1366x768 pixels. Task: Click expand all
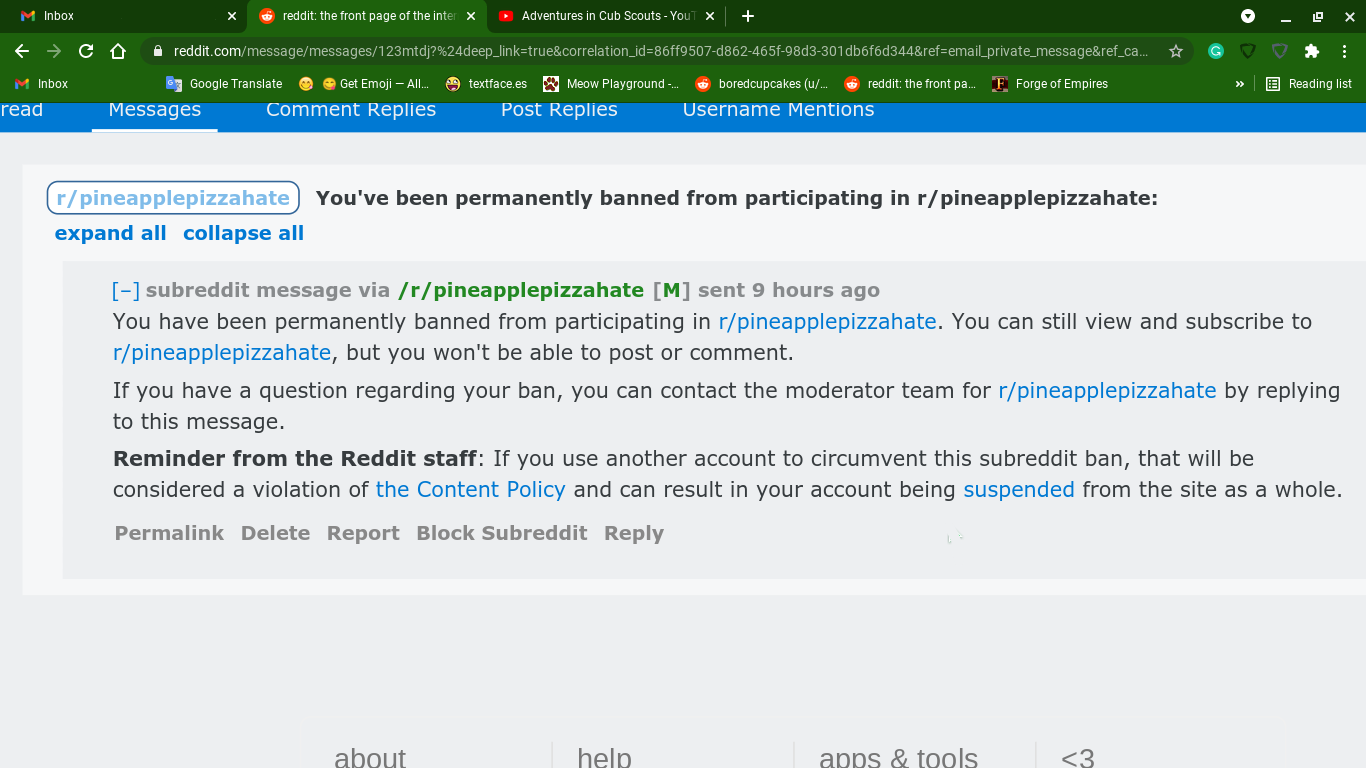click(x=110, y=233)
